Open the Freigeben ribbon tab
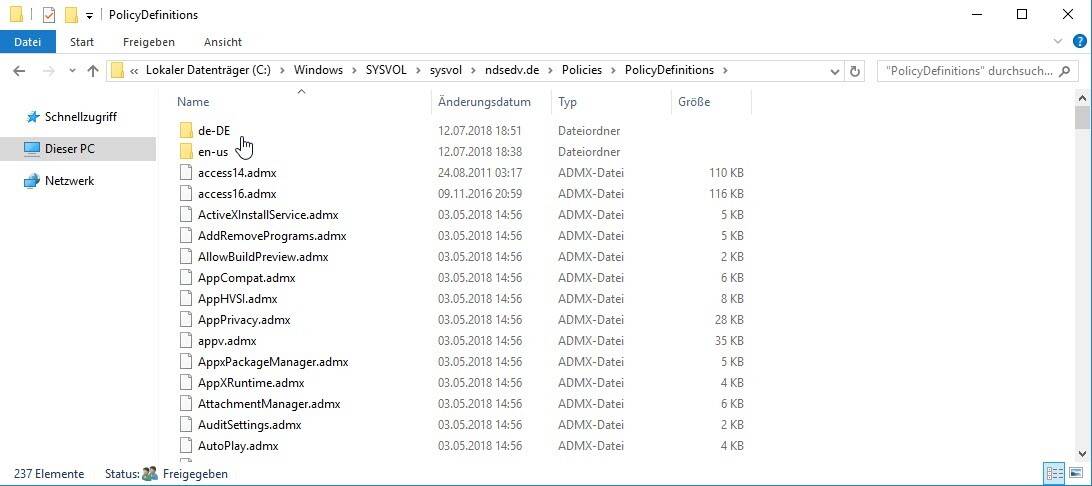This screenshot has width=1092, height=486. point(148,42)
